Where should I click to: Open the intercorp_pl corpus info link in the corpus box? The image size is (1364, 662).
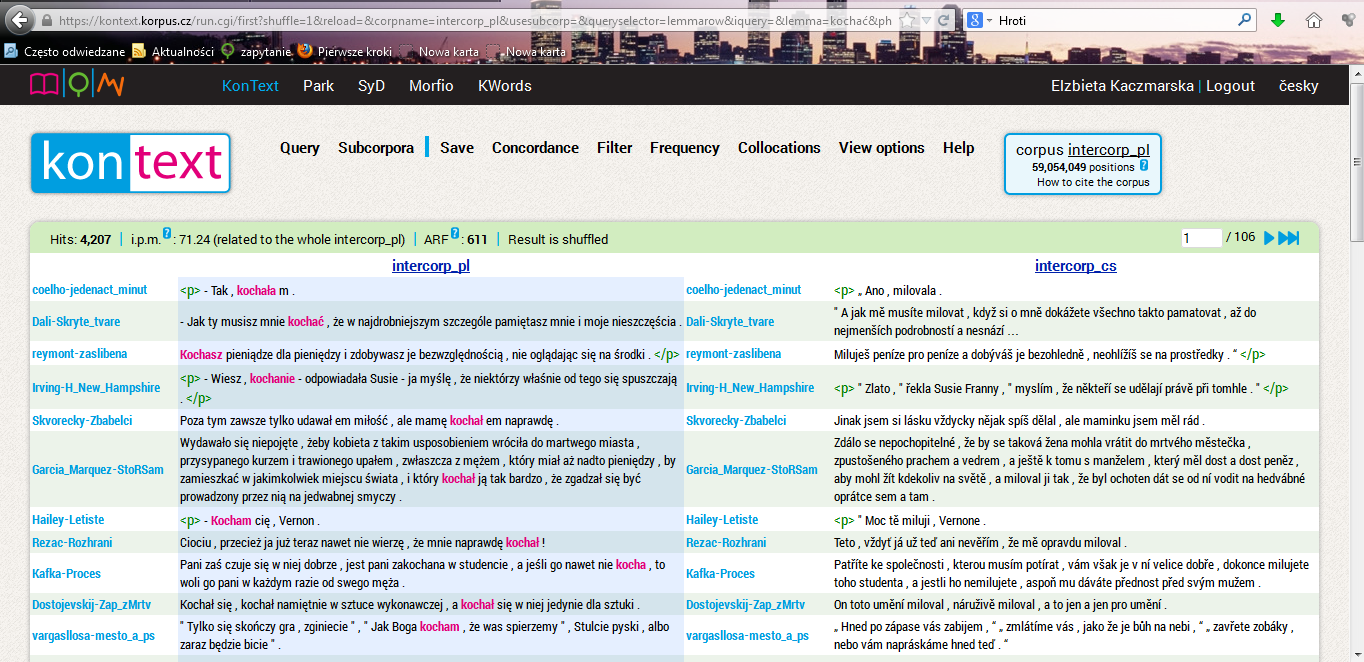tap(1109, 150)
